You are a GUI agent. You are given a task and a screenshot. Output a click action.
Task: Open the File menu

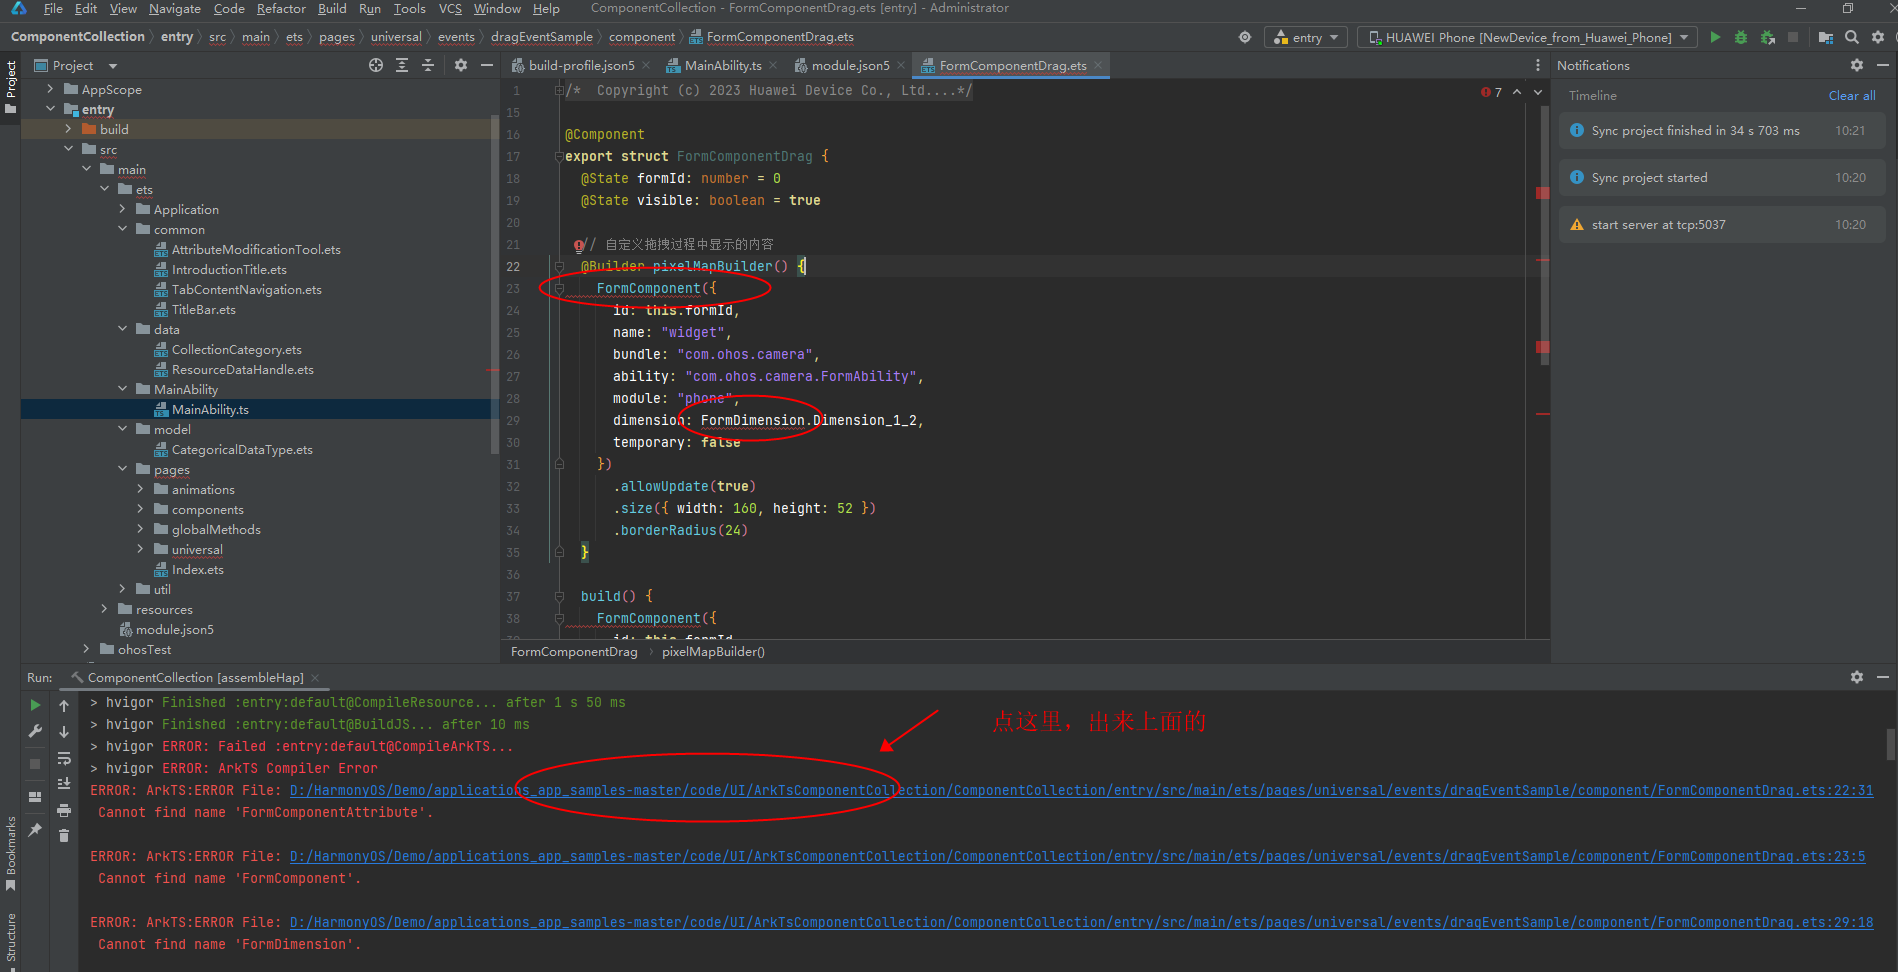pyautogui.click(x=53, y=8)
